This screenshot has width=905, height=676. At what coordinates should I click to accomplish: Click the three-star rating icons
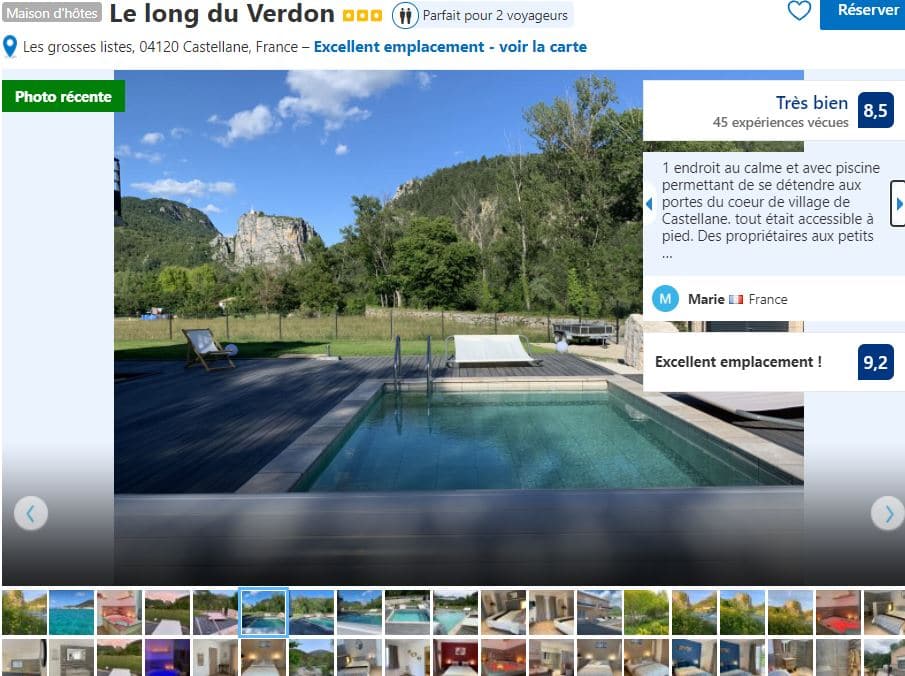(x=362, y=16)
